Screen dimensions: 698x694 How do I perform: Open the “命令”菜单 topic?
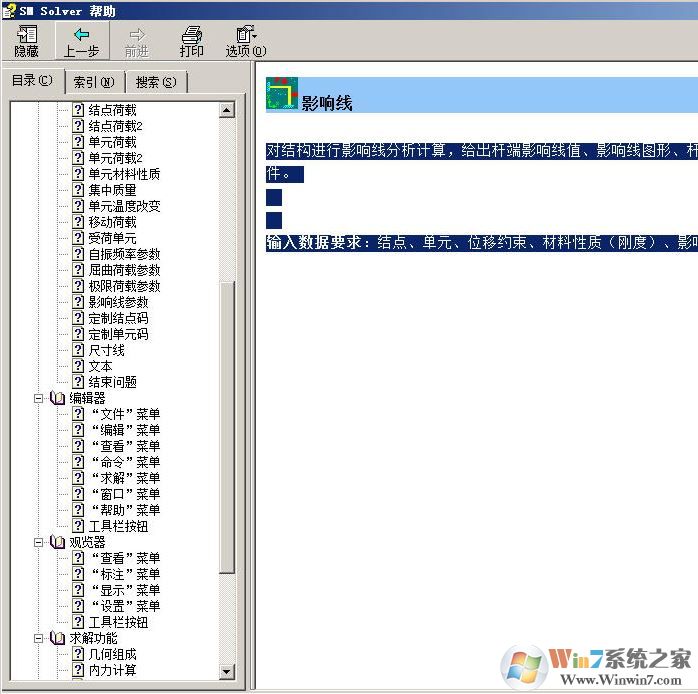point(126,463)
